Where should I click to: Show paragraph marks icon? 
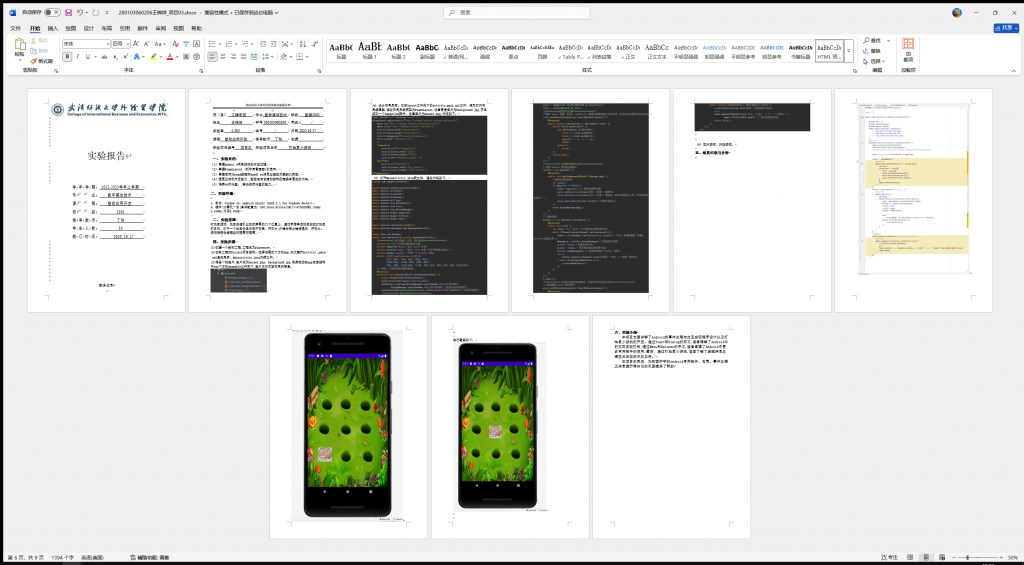314,44
